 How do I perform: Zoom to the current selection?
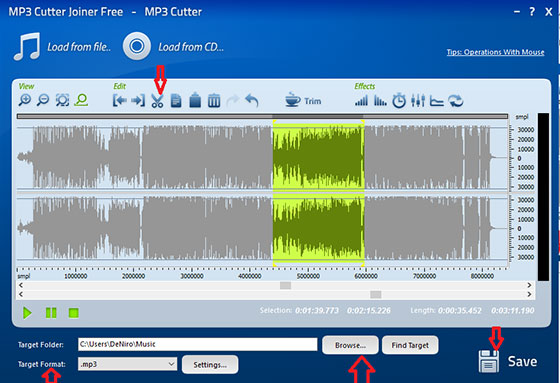(81, 100)
